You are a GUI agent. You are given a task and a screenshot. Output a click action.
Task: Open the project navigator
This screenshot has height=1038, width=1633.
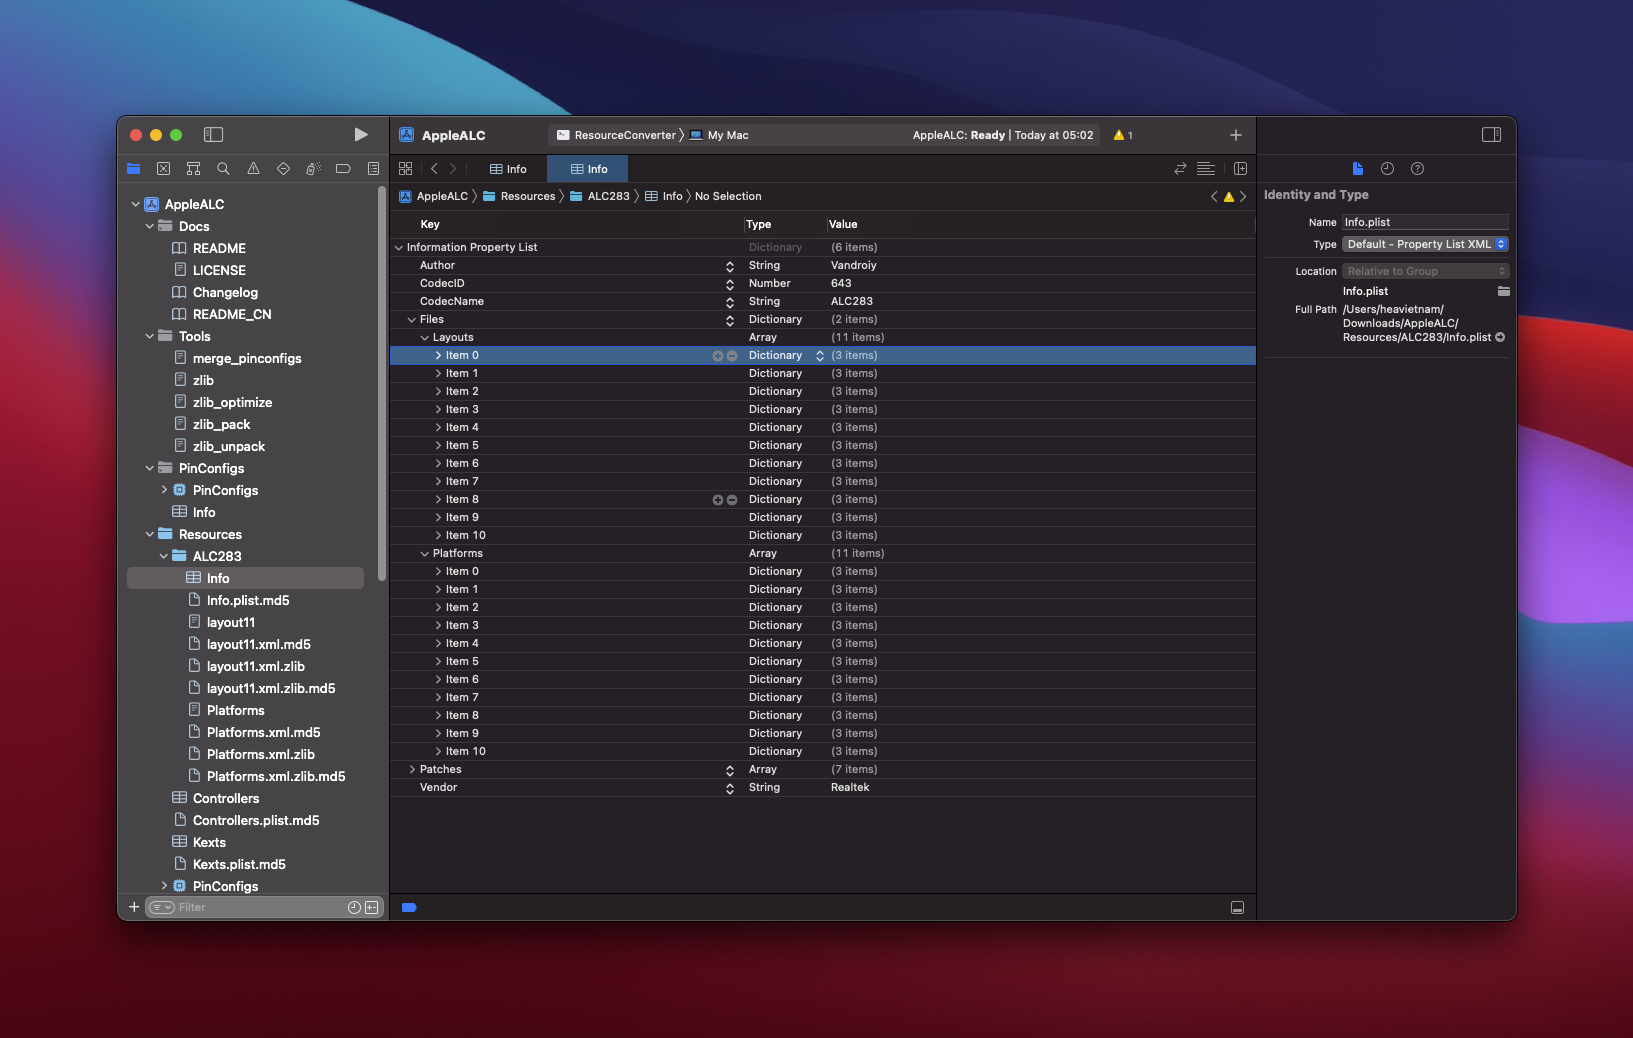(134, 169)
